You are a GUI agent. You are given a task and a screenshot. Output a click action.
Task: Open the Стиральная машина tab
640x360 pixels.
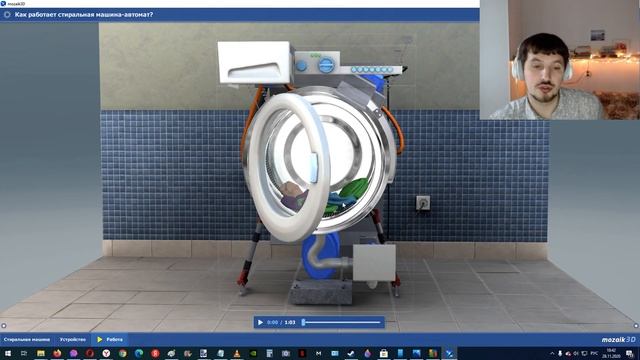(x=27, y=339)
